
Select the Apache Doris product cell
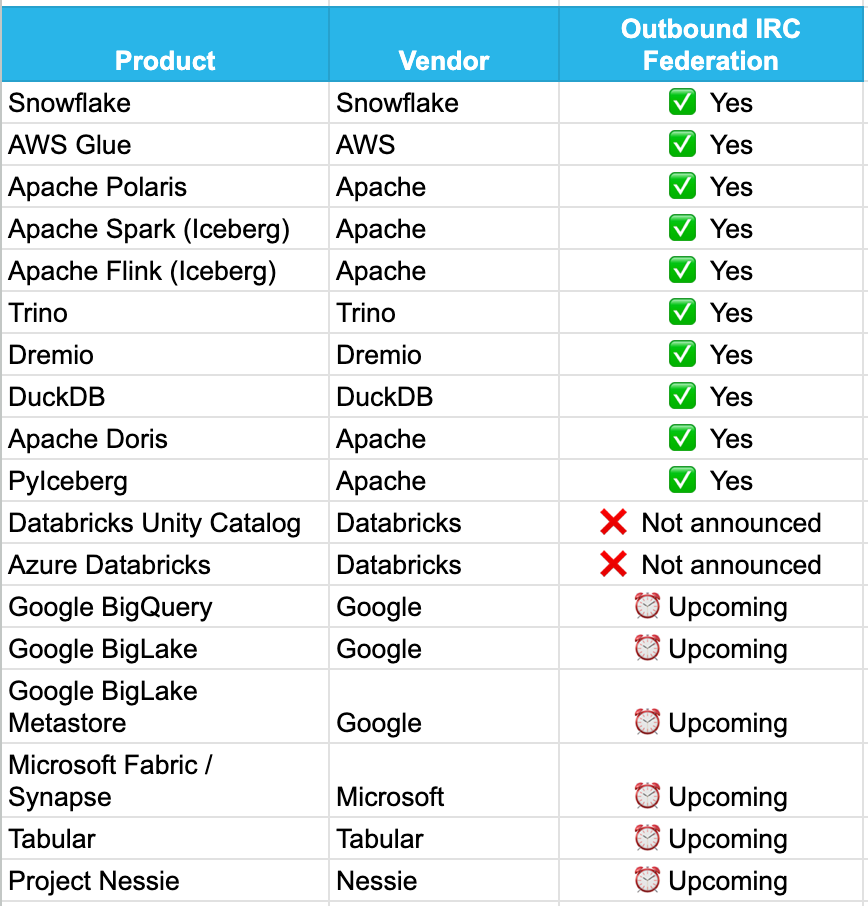[88, 439]
